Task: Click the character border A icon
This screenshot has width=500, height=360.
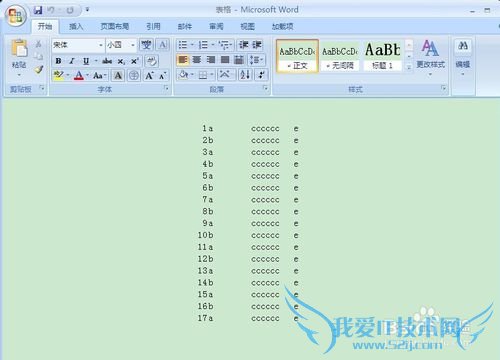Action: [x=163, y=45]
